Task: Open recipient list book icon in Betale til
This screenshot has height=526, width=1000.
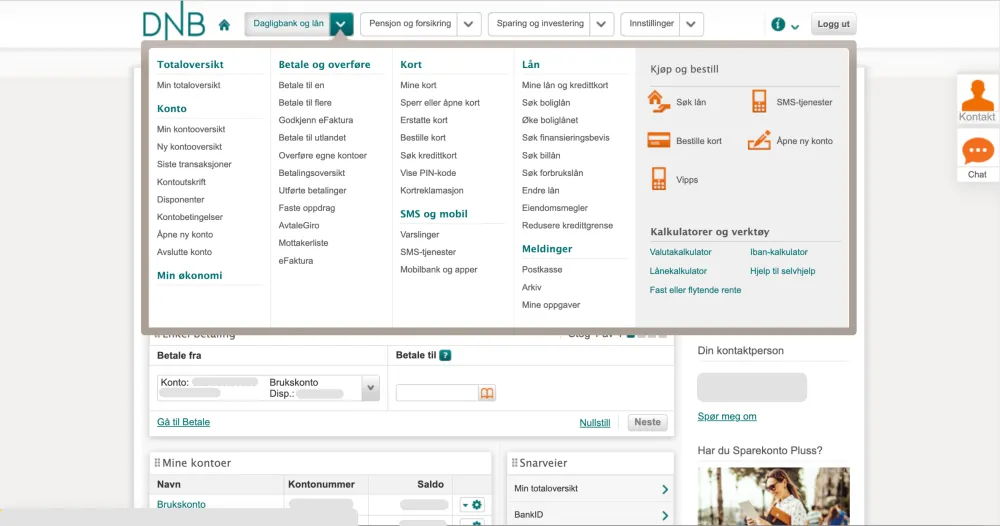Action: tap(487, 394)
